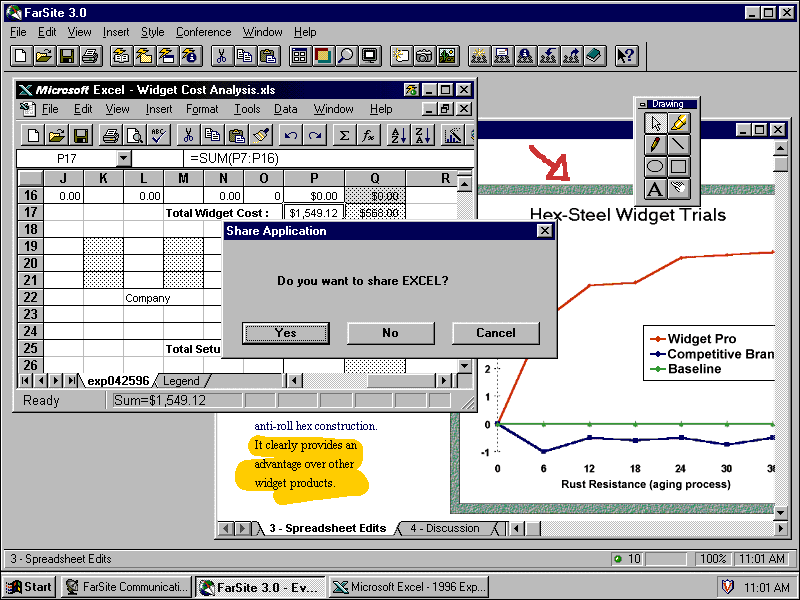The image size is (800, 600).
Task: Click Excel's Sort Descending Z-A icon
Action: pos(422,135)
